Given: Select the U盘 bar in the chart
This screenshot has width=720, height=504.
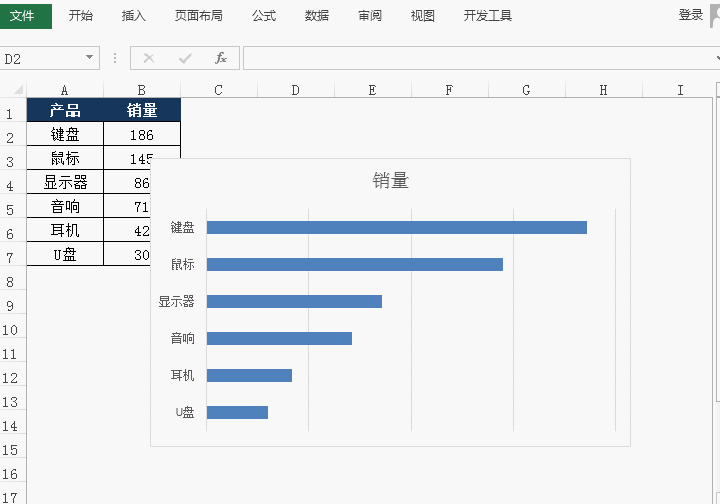Looking at the screenshot, I should click(x=237, y=412).
